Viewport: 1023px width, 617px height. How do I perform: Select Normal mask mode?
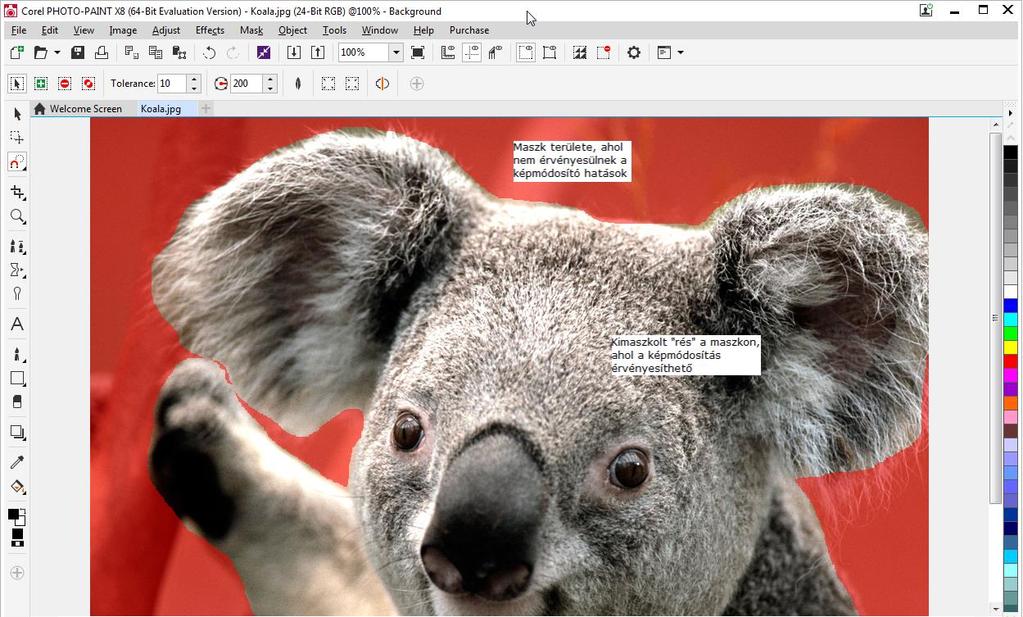click(17, 83)
